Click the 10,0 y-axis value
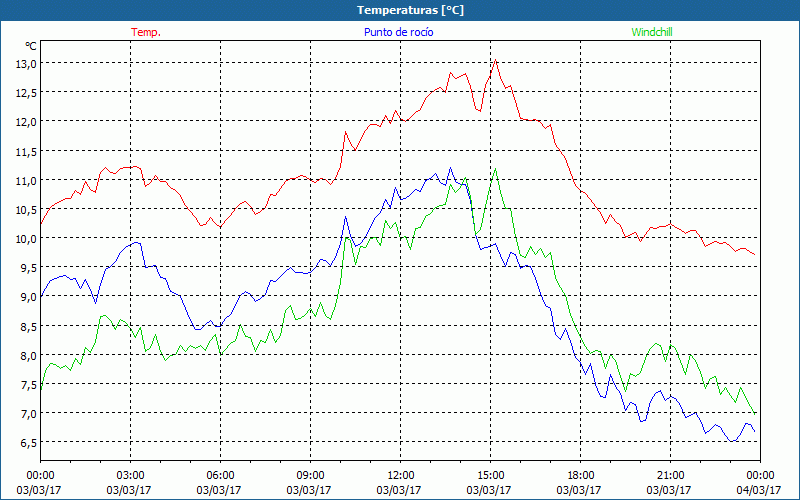Viewport: 800px width, 500px height. 27,239
